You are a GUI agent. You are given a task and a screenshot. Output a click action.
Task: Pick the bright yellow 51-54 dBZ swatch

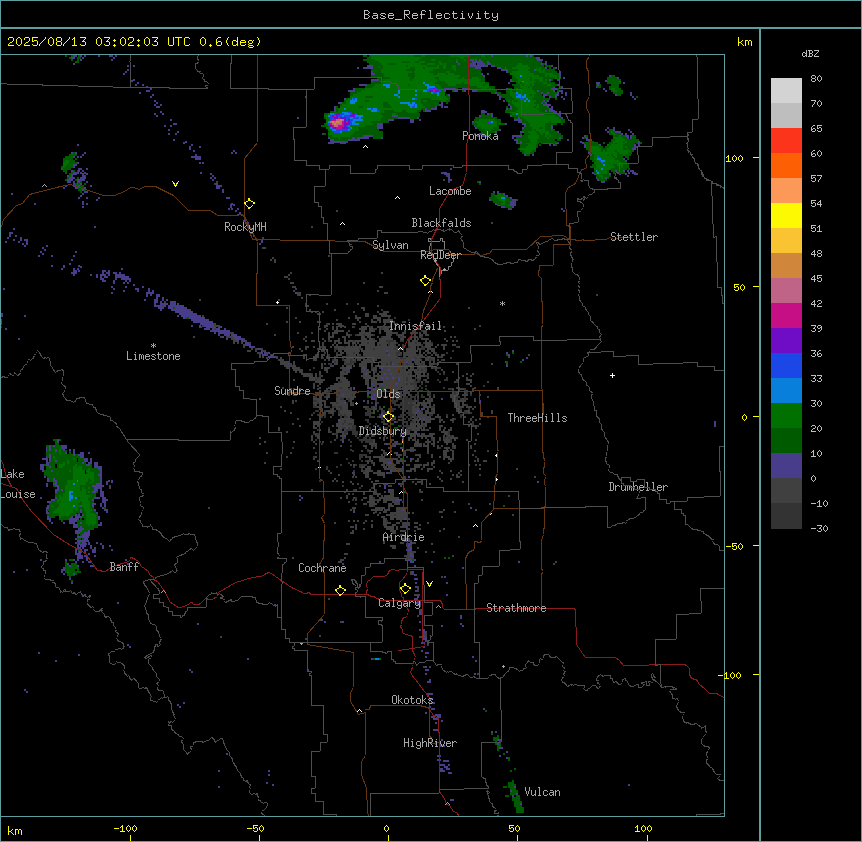[x=786, y=215]
